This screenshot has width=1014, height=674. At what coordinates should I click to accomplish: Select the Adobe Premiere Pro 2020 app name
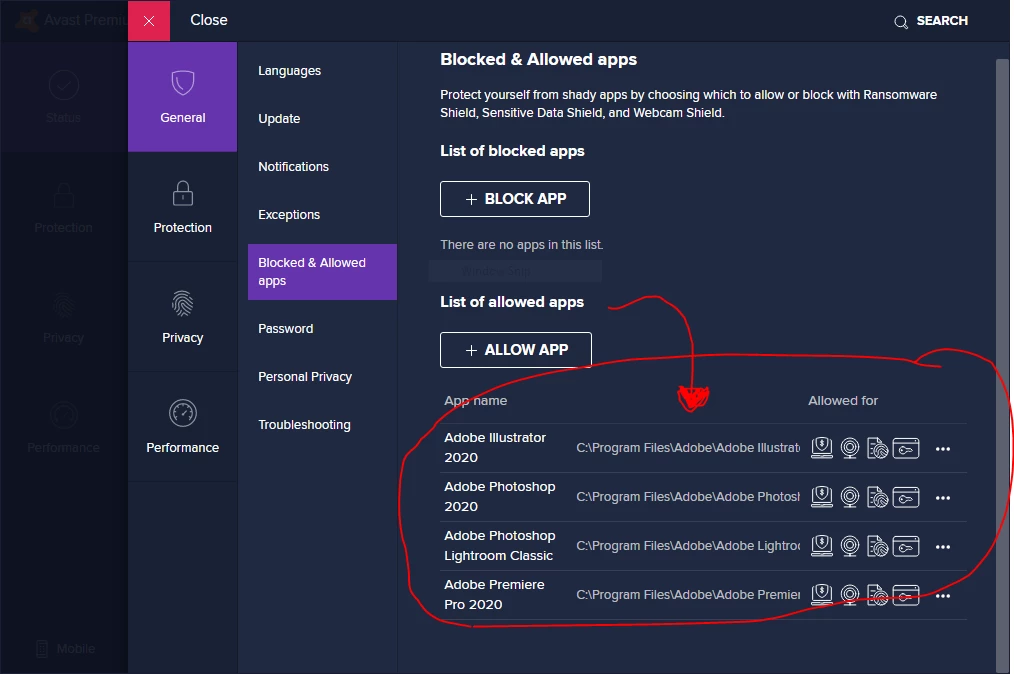pos(495,594)
